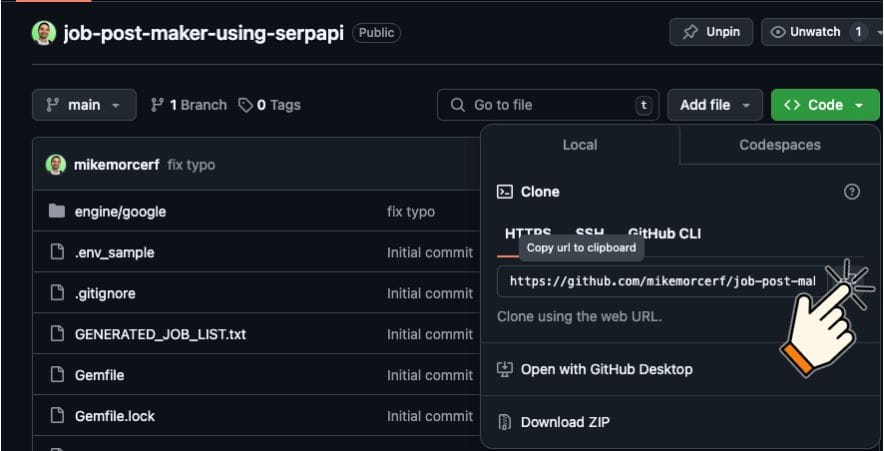The height and width of the screenshot is (451, 884).
Task: Open the .env_sample file
Action: click(114, 253)
